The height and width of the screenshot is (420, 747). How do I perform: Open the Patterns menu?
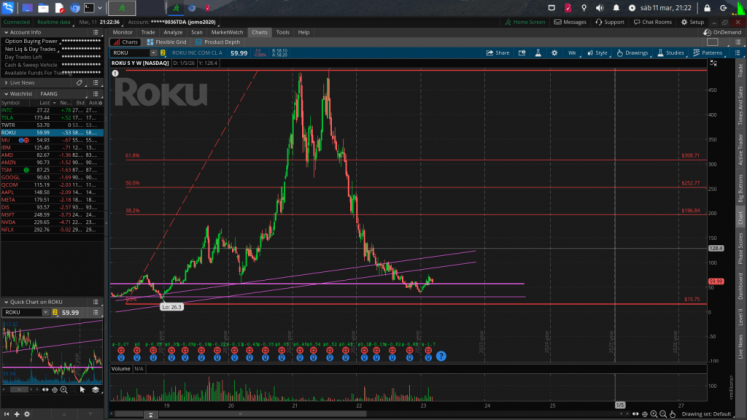tap(708, 53)
